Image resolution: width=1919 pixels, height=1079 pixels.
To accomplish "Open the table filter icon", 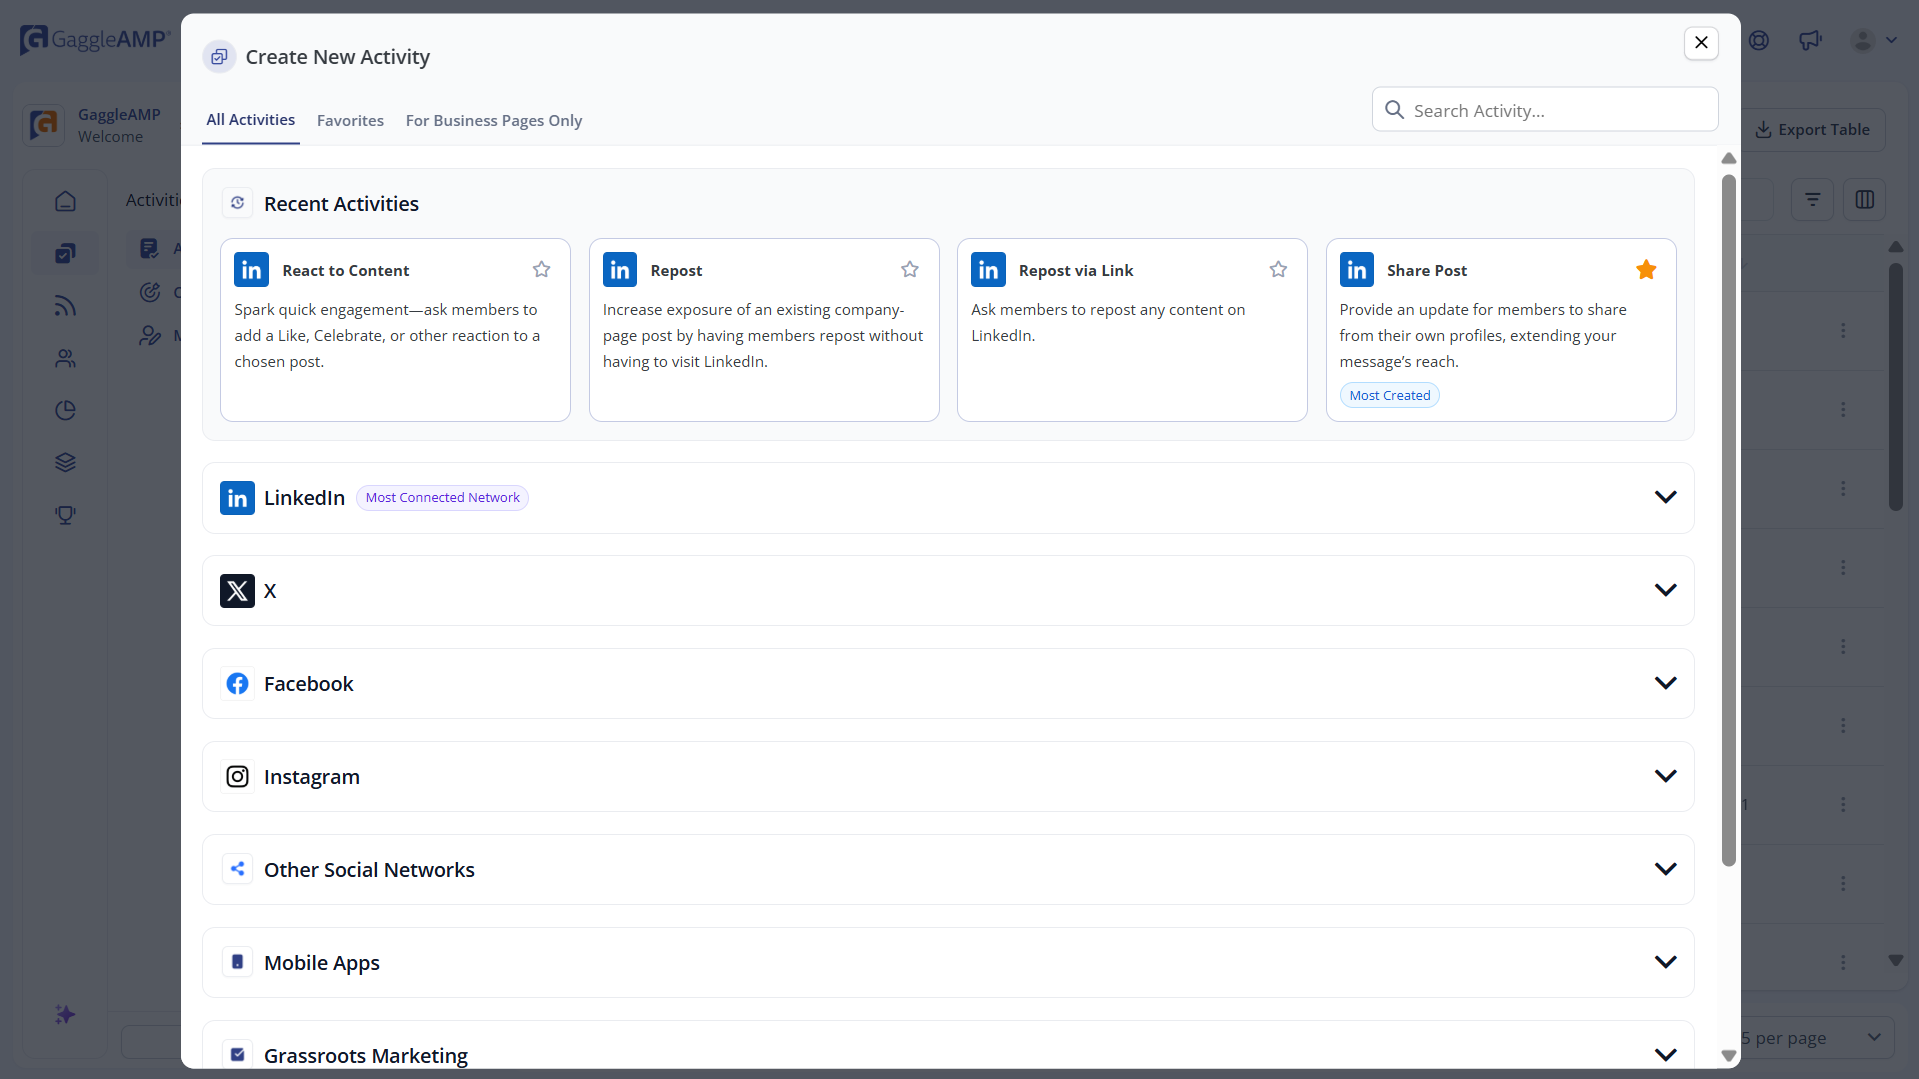I will [1812, 200].
